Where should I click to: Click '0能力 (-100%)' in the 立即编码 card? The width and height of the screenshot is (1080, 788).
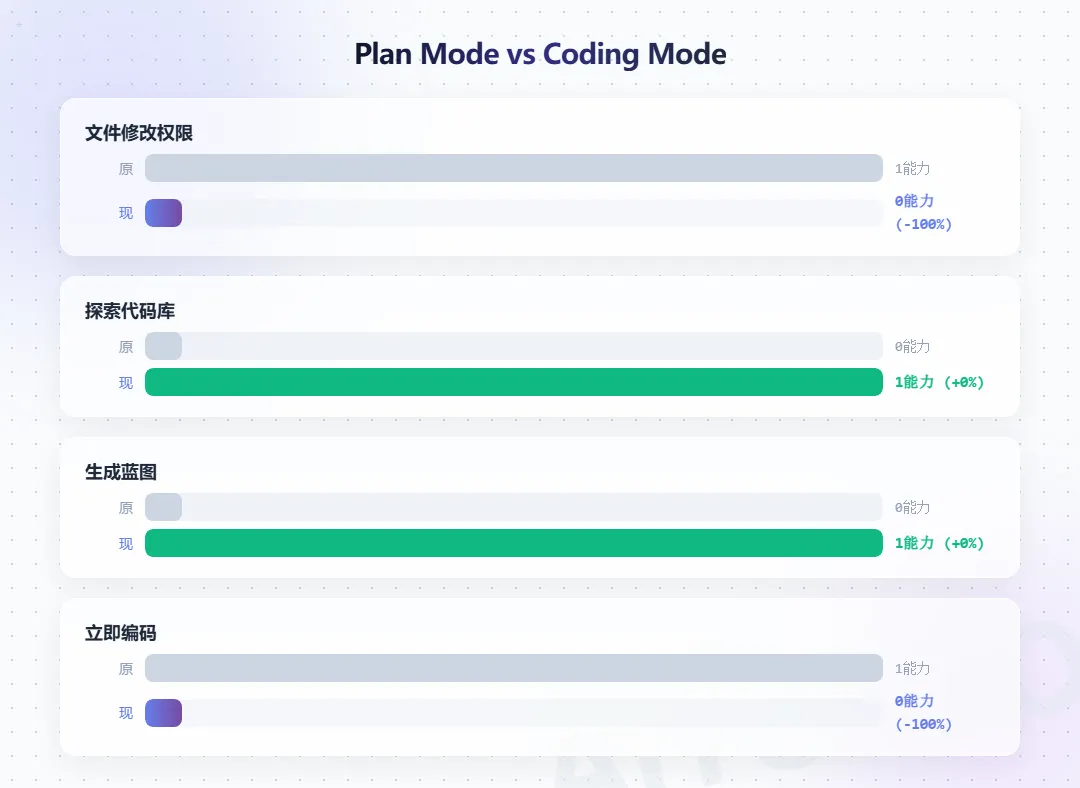[x=923, y=712]
